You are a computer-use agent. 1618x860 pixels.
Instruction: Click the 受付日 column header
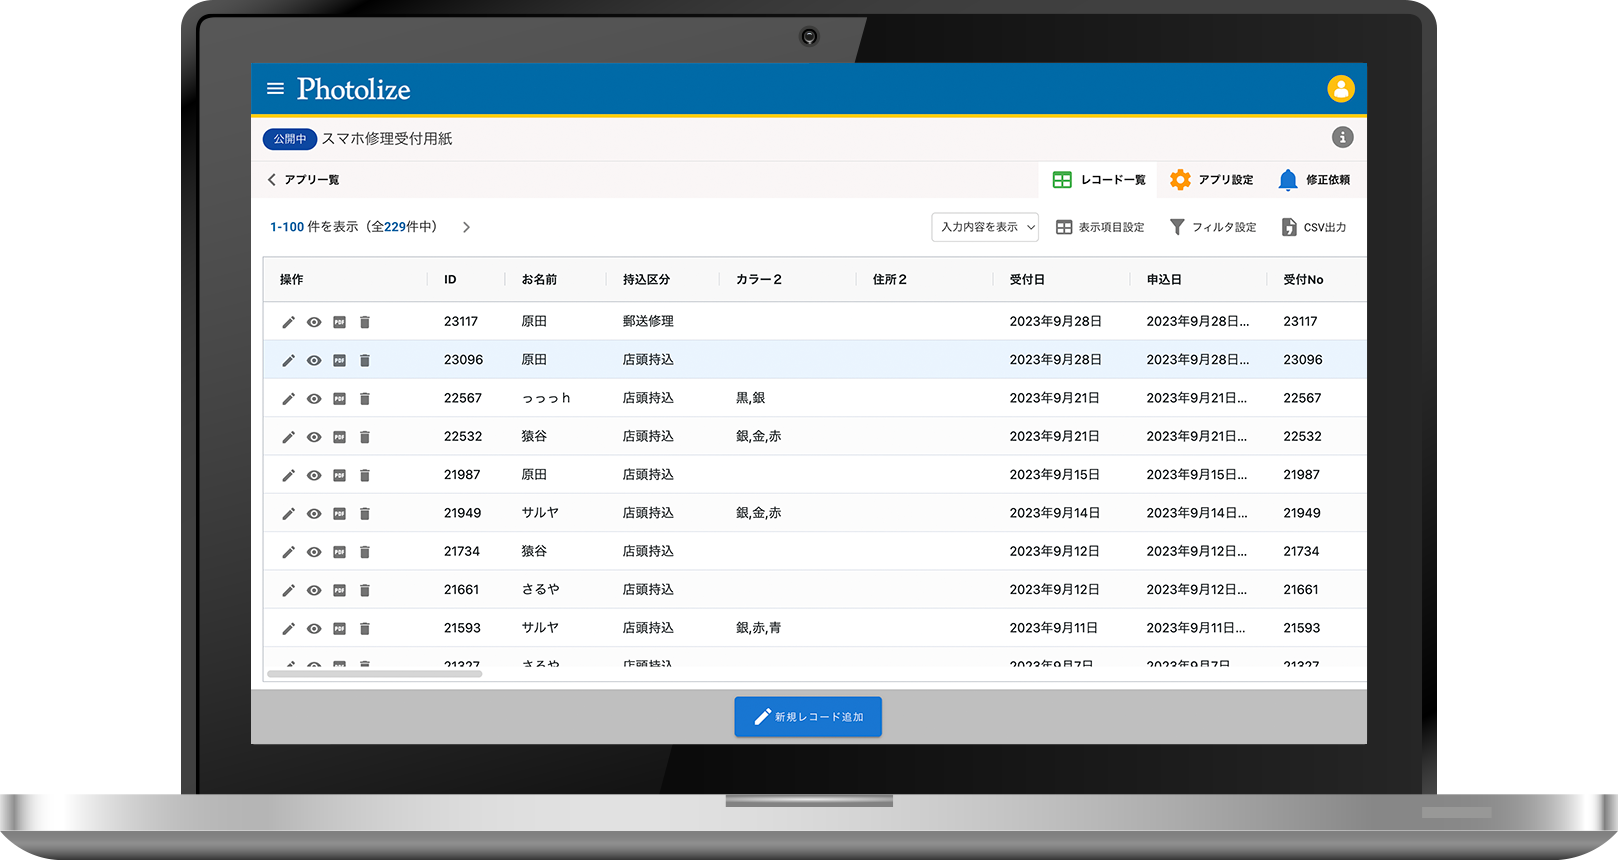coord(1027,280)
